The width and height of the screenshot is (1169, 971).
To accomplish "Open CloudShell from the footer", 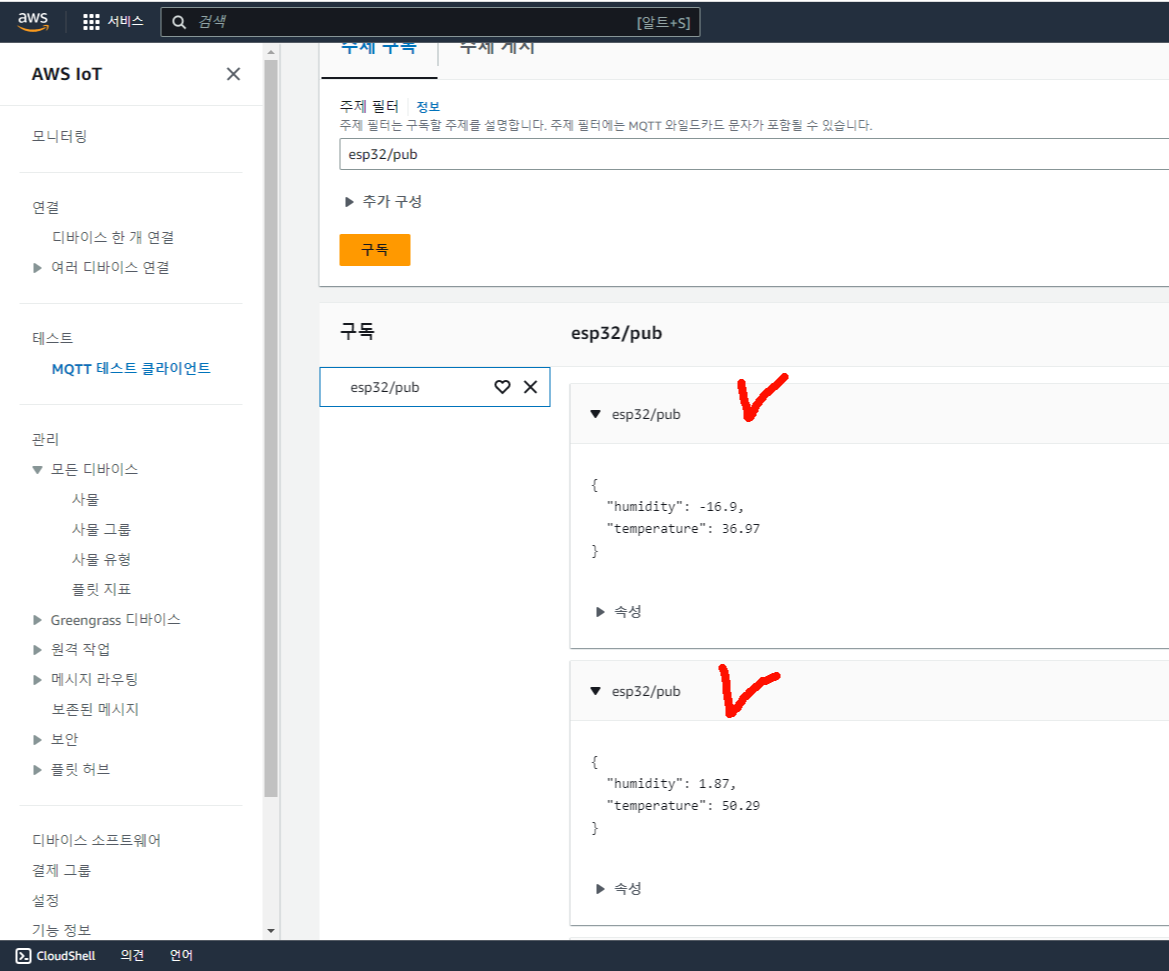I will [x=56, y=955].
